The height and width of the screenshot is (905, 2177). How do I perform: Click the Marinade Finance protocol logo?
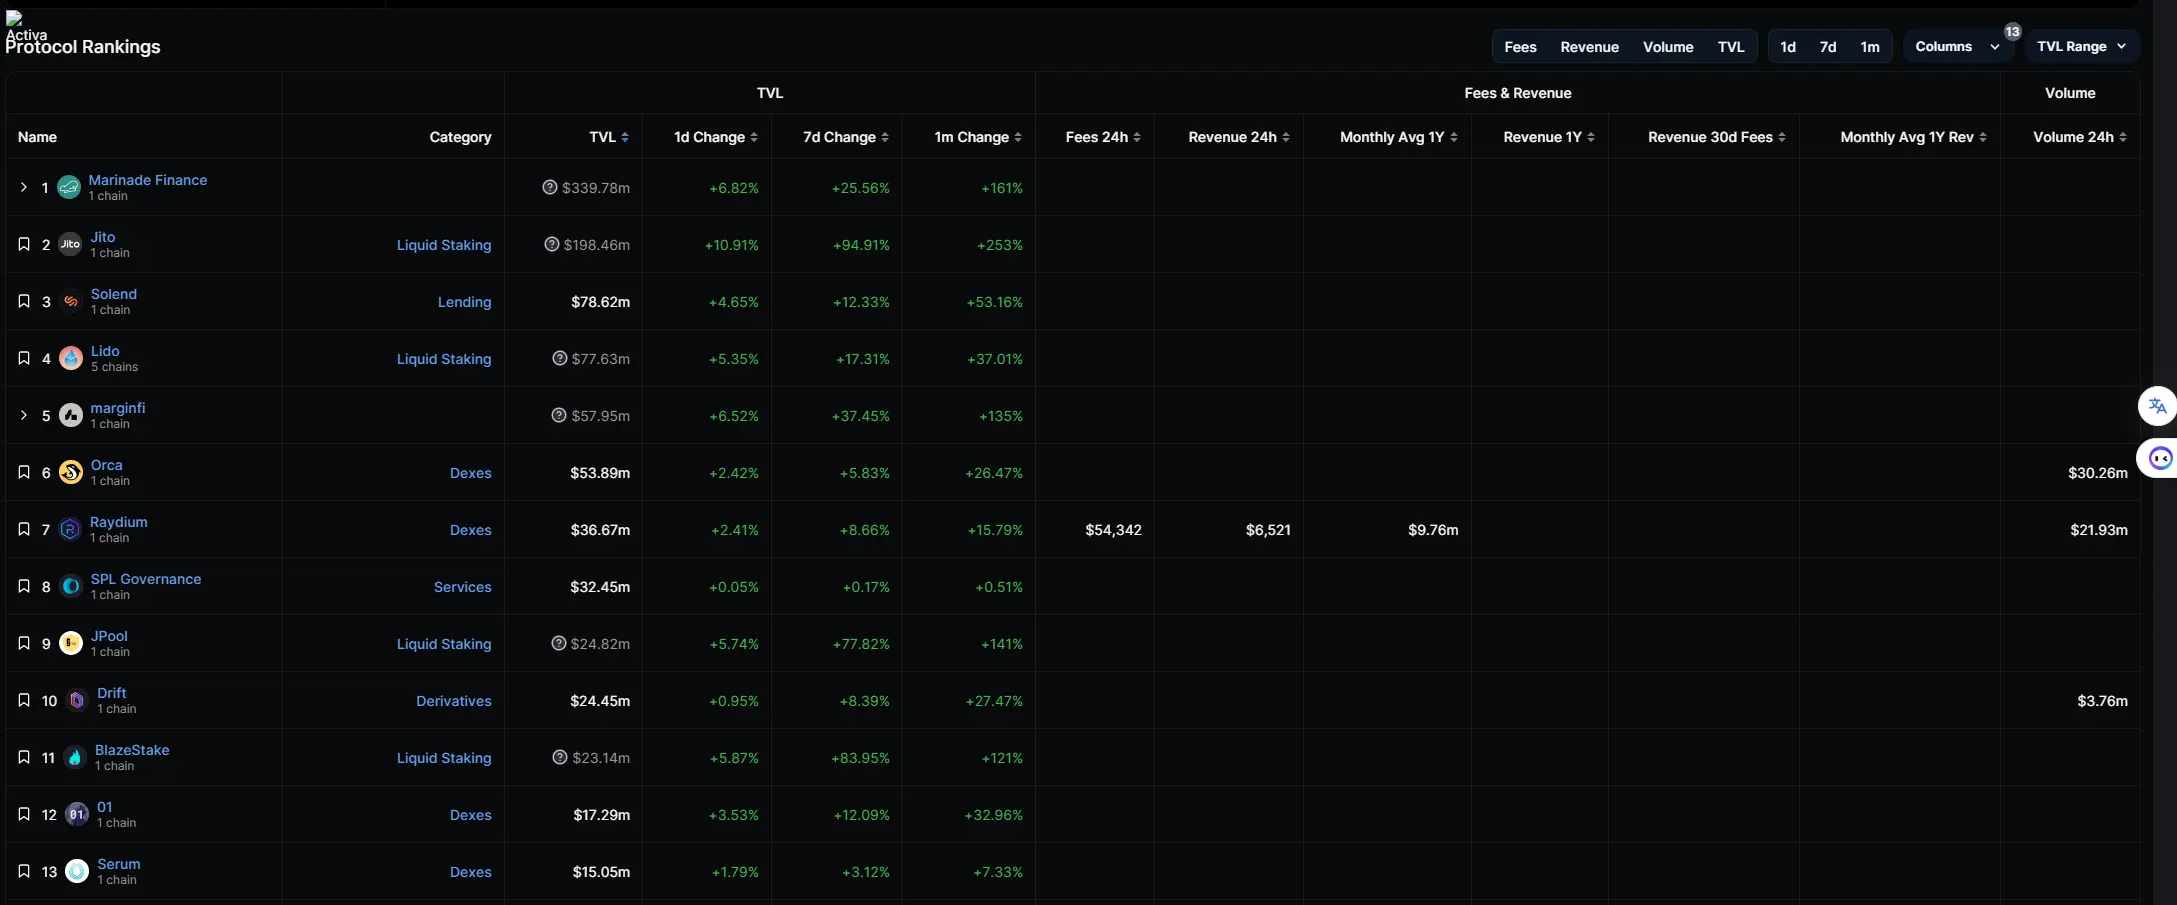click(69, 187)
